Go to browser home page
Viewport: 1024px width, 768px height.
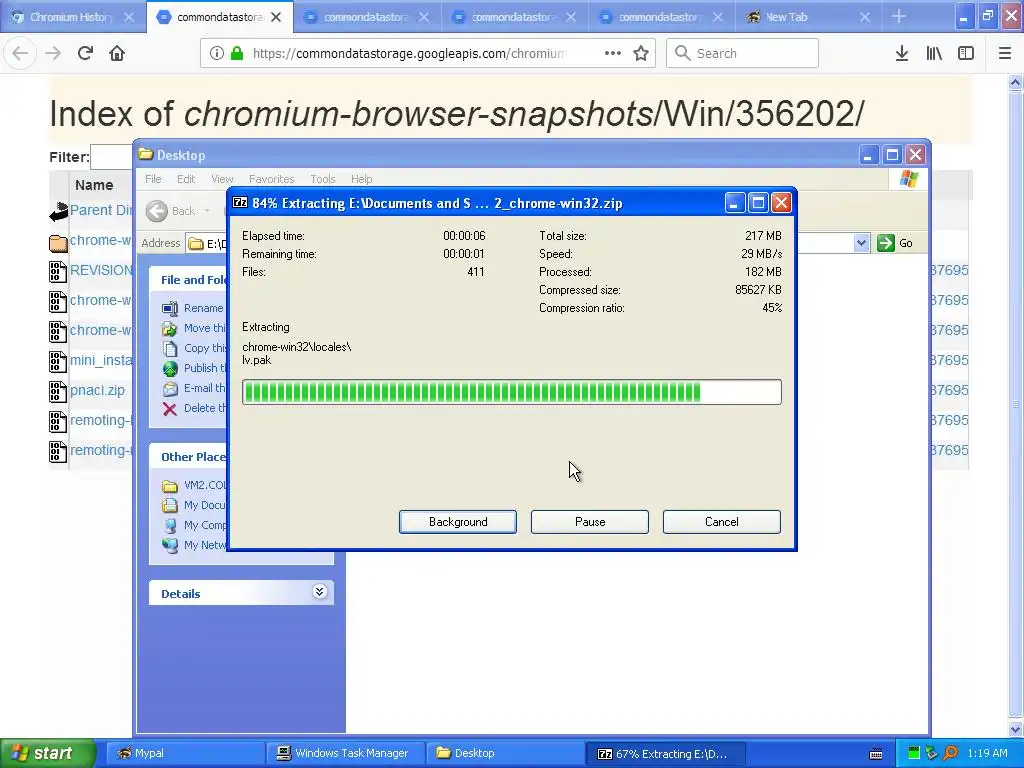pyautogui.click(x=117, y=53)
